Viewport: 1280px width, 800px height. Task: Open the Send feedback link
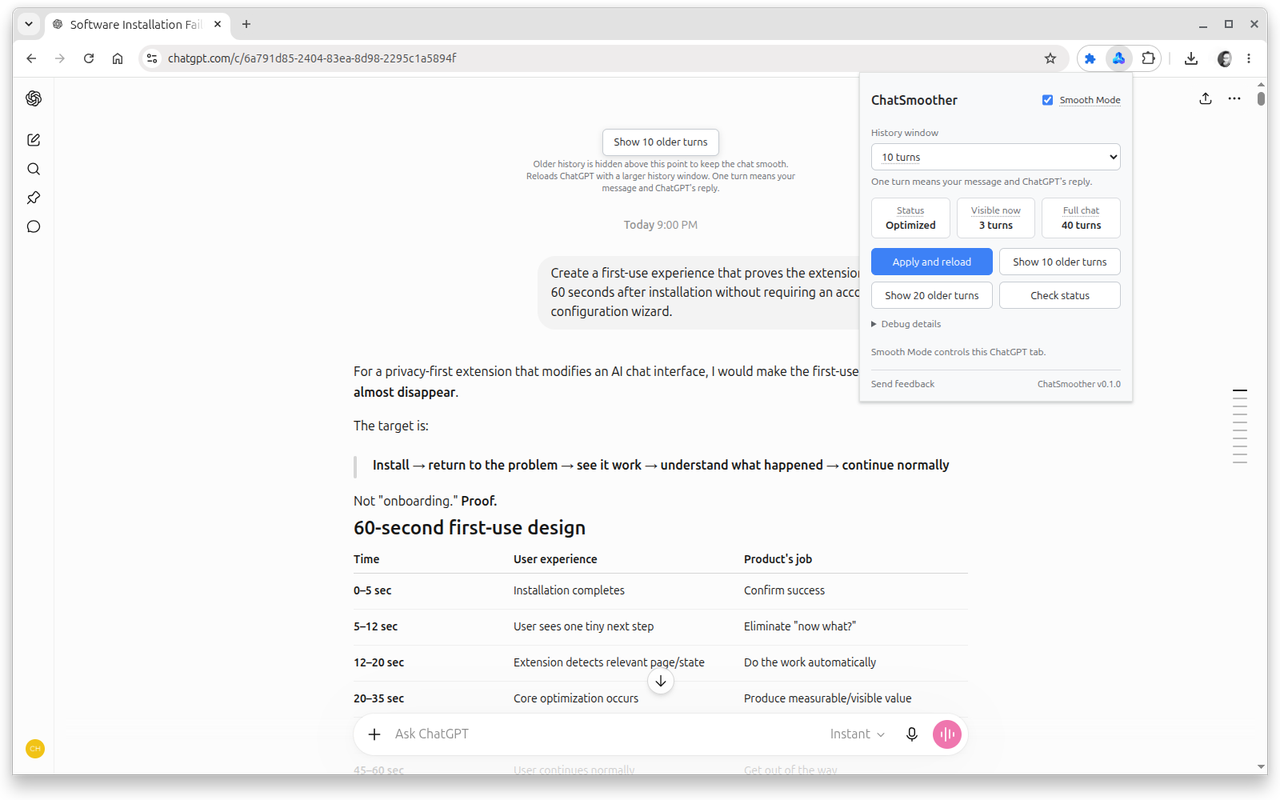tap(903, 384)
